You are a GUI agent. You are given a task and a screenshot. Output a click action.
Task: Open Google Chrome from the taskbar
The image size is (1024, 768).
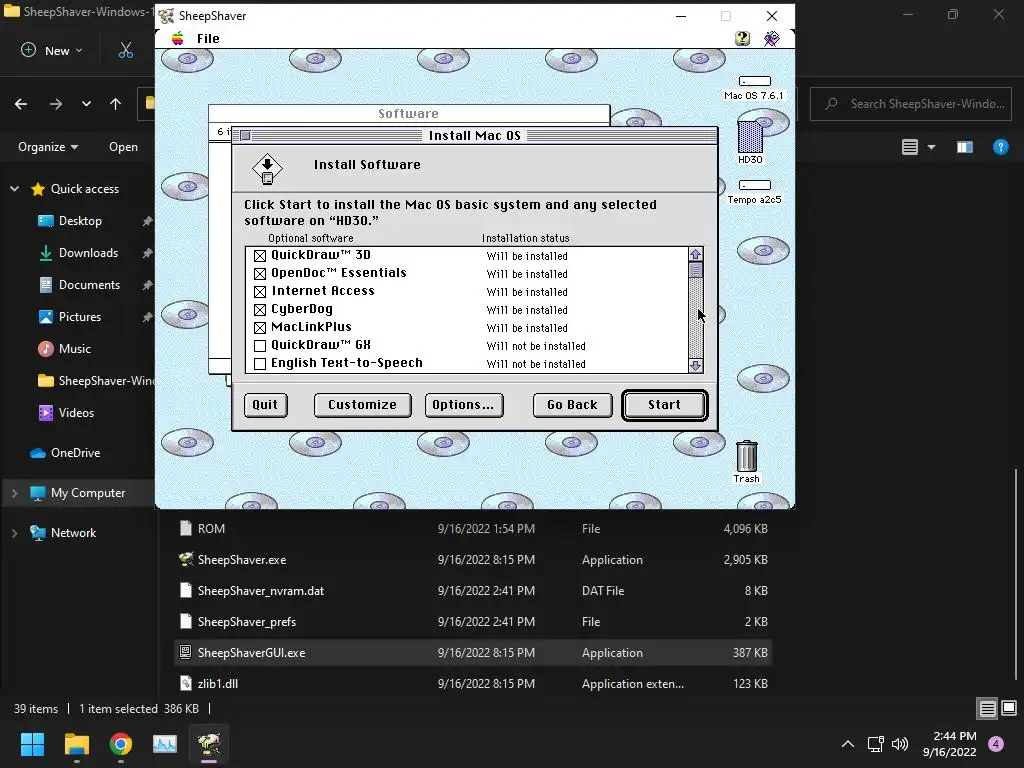[121, 744]
